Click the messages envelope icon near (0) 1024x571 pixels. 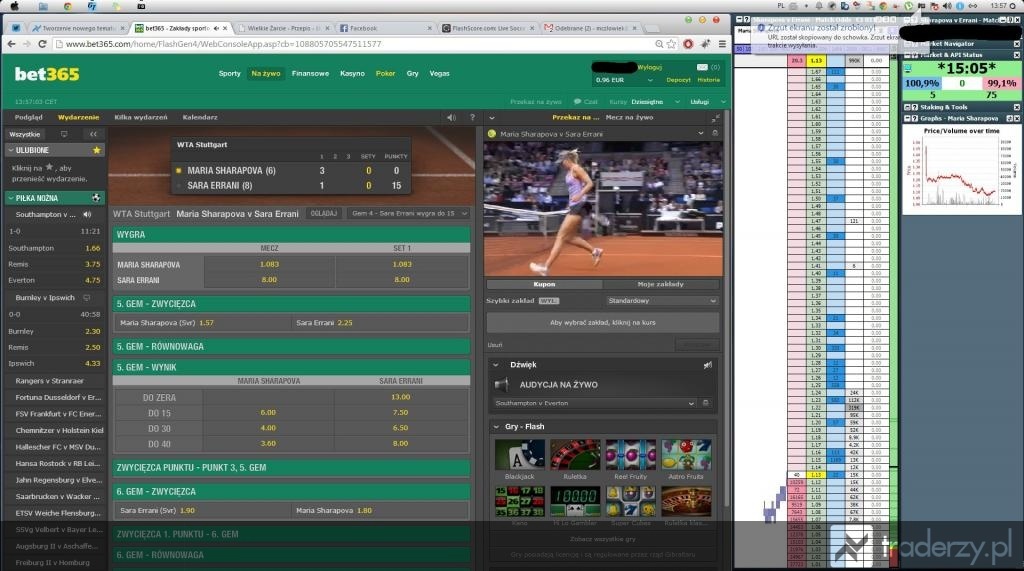[x=702, y=67]
